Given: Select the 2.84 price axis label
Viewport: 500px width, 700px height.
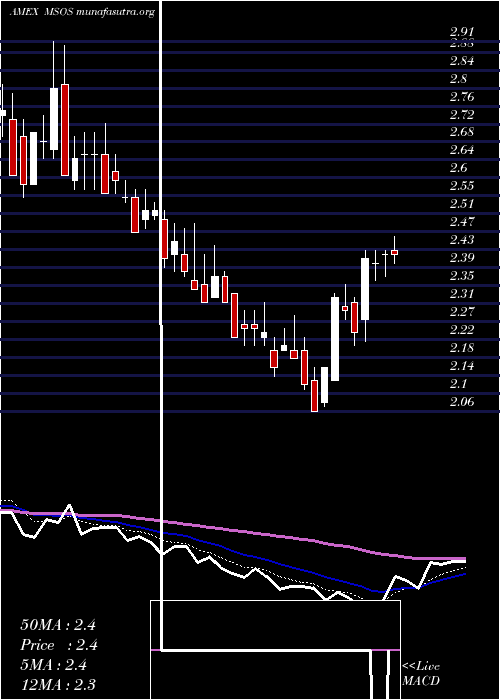Looking at the screenshot, I should (462, 61).
